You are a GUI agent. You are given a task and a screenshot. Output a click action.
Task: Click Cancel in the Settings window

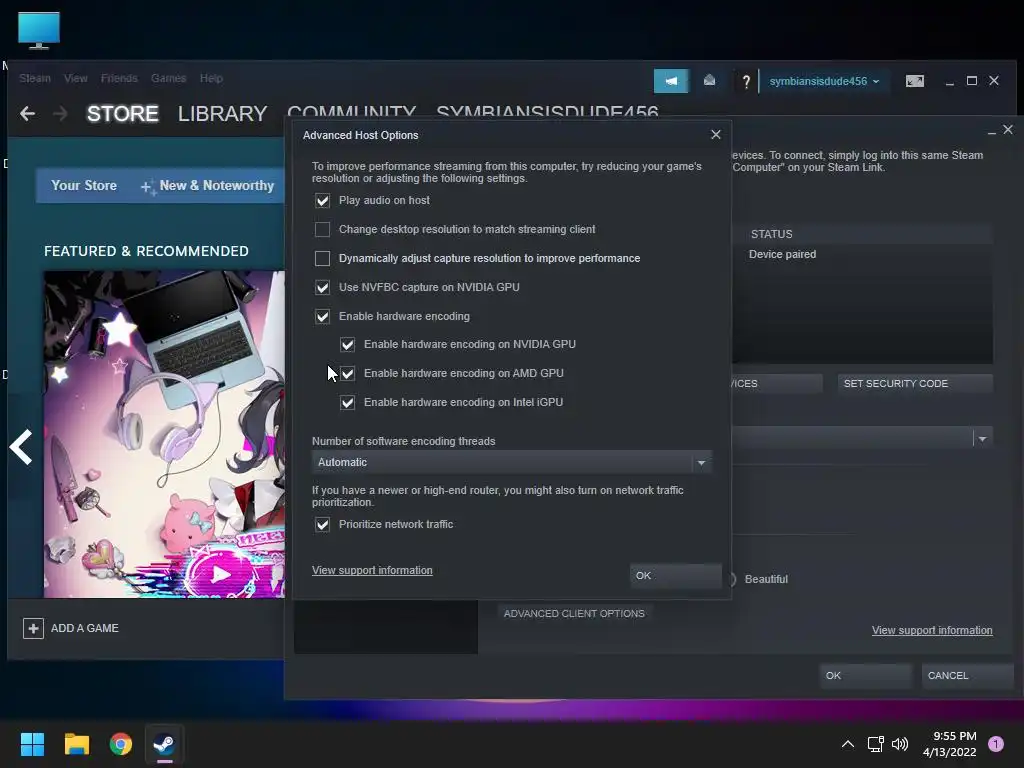(967, 676)
